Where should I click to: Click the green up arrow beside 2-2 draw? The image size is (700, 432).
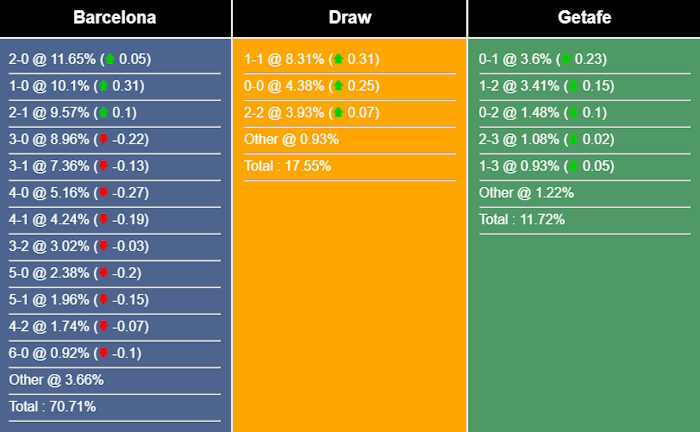coord(338,113)
